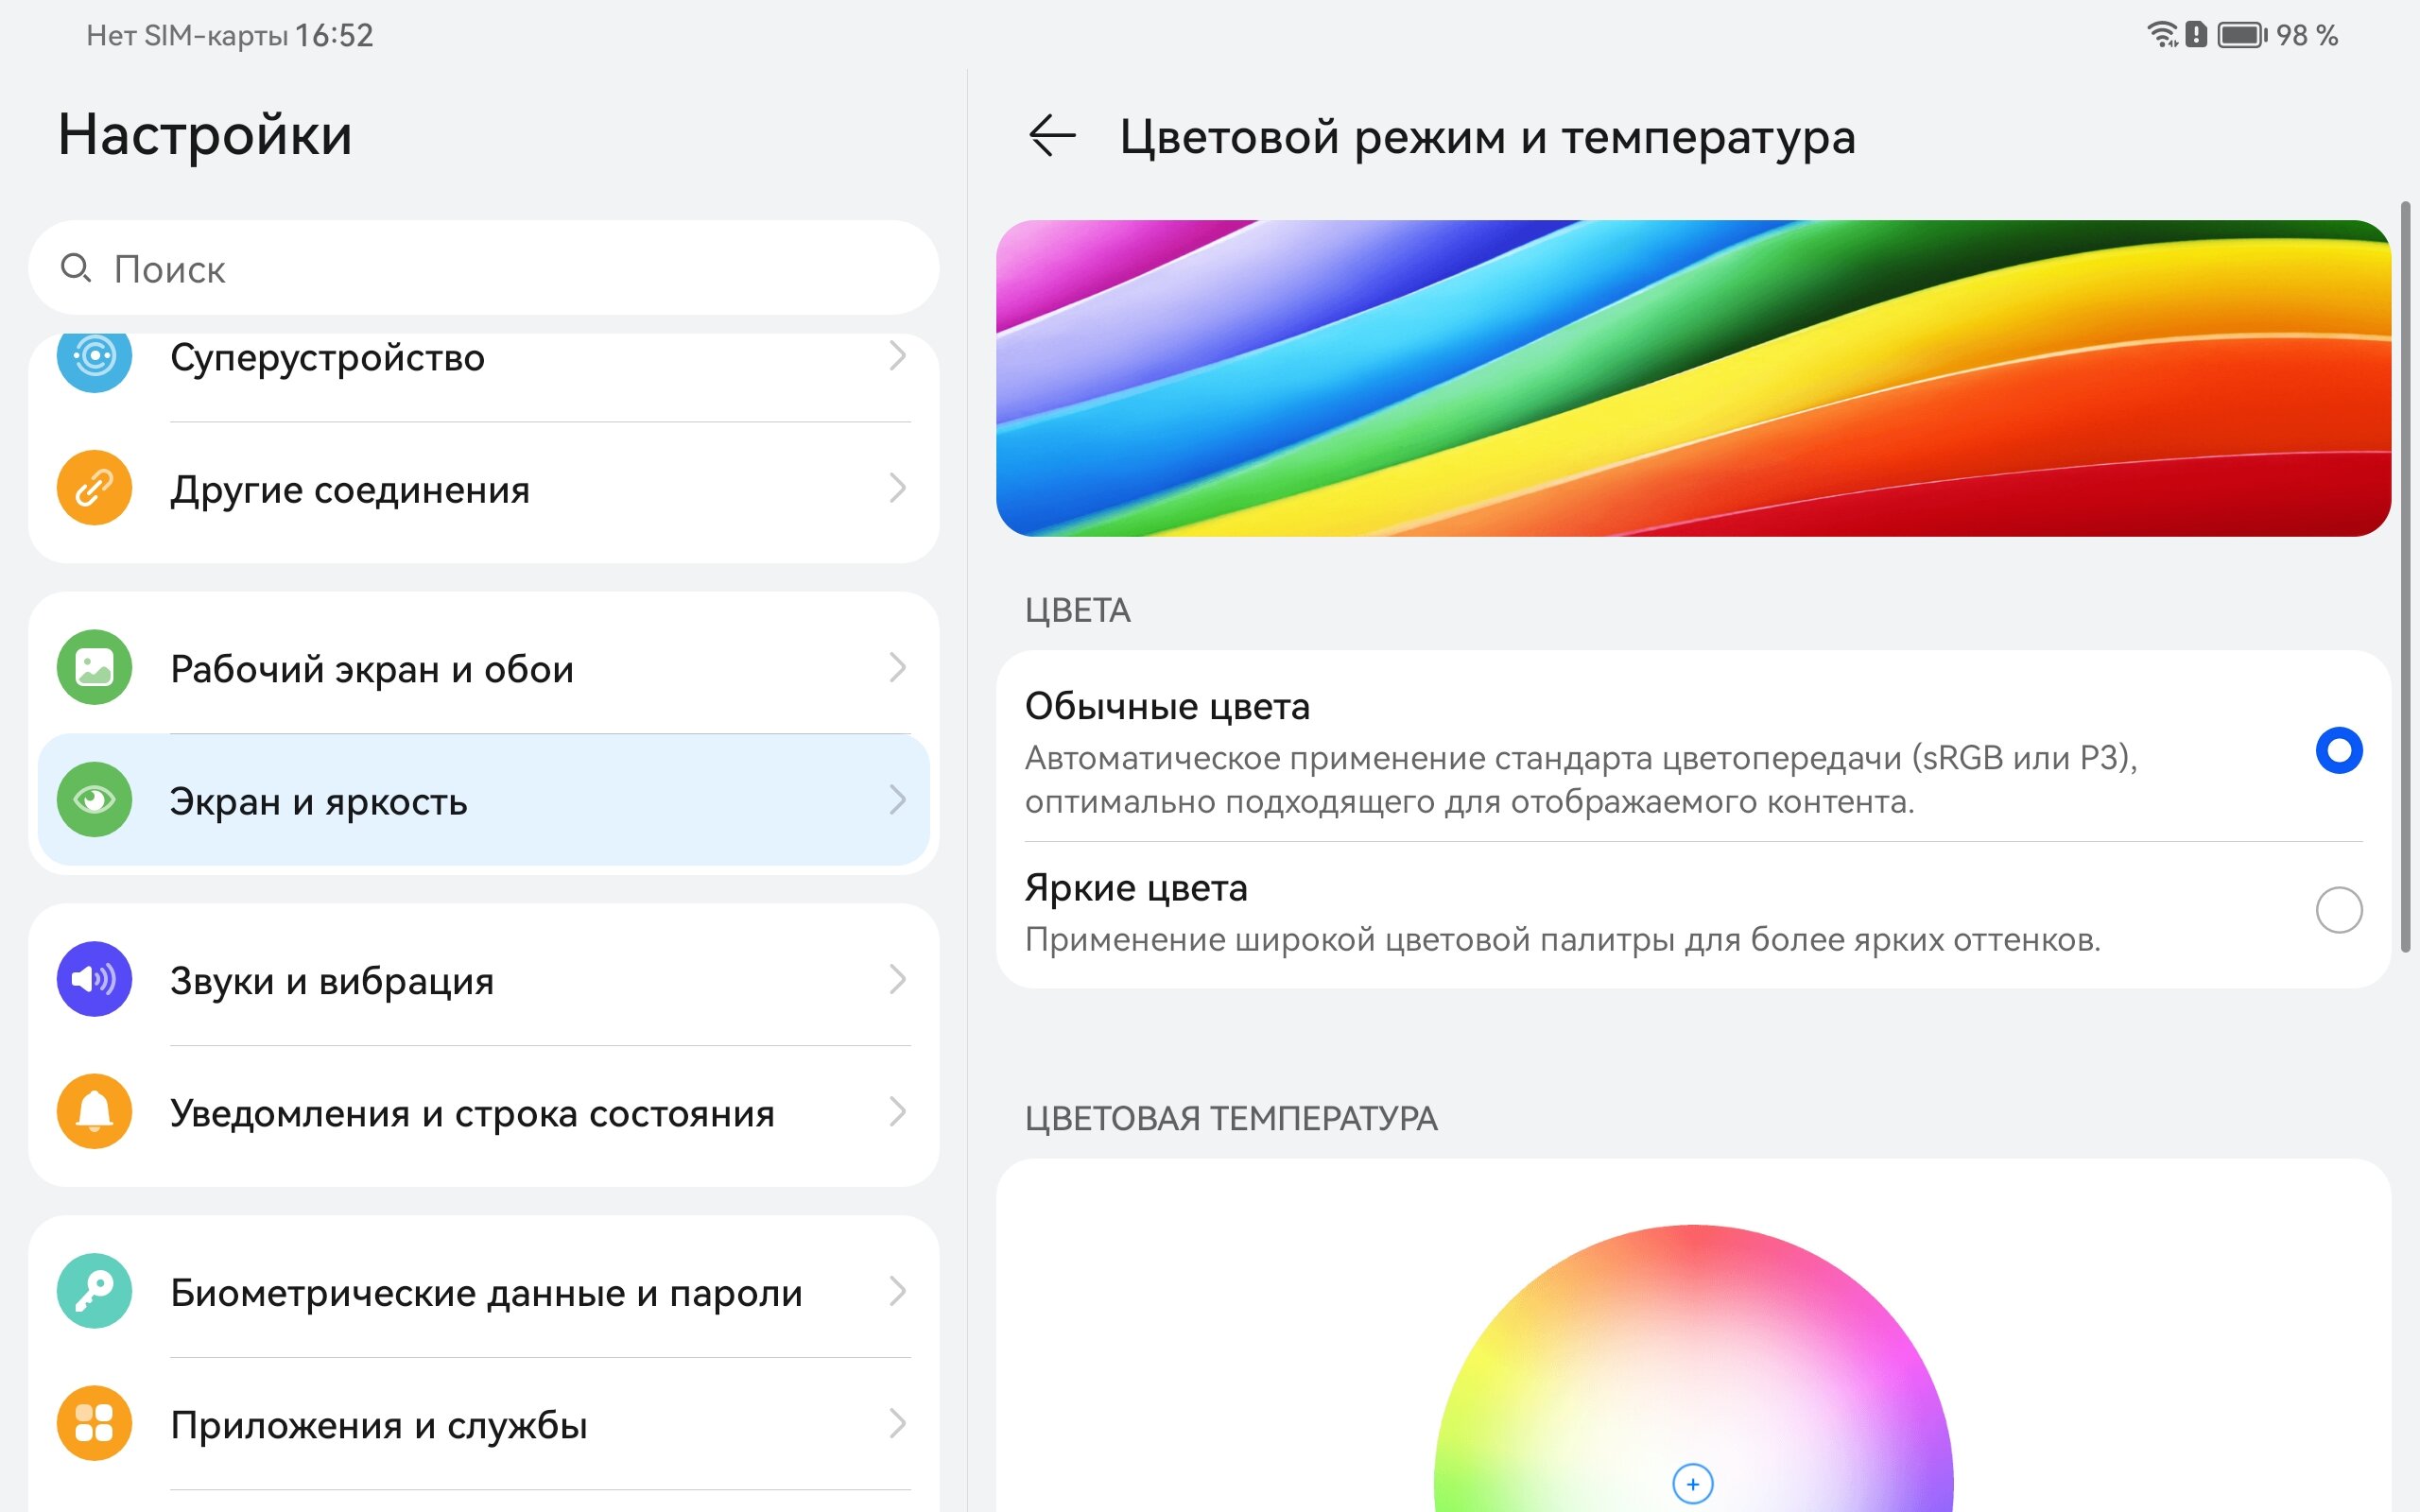Click the right panel scrollbar
This screenshot has height=1512, width=2420.
coord(2405,576)
